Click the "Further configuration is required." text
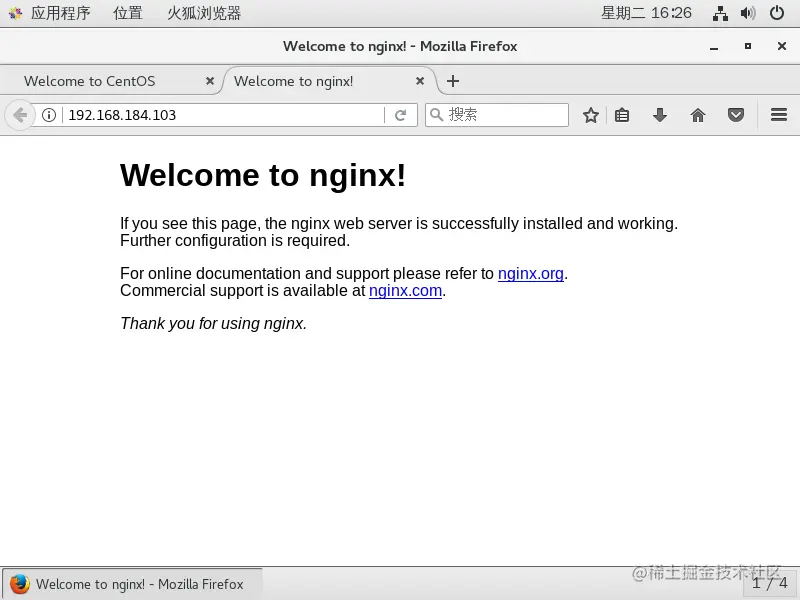The width and height of the screenshot is (800, 600). click(235, 241)
